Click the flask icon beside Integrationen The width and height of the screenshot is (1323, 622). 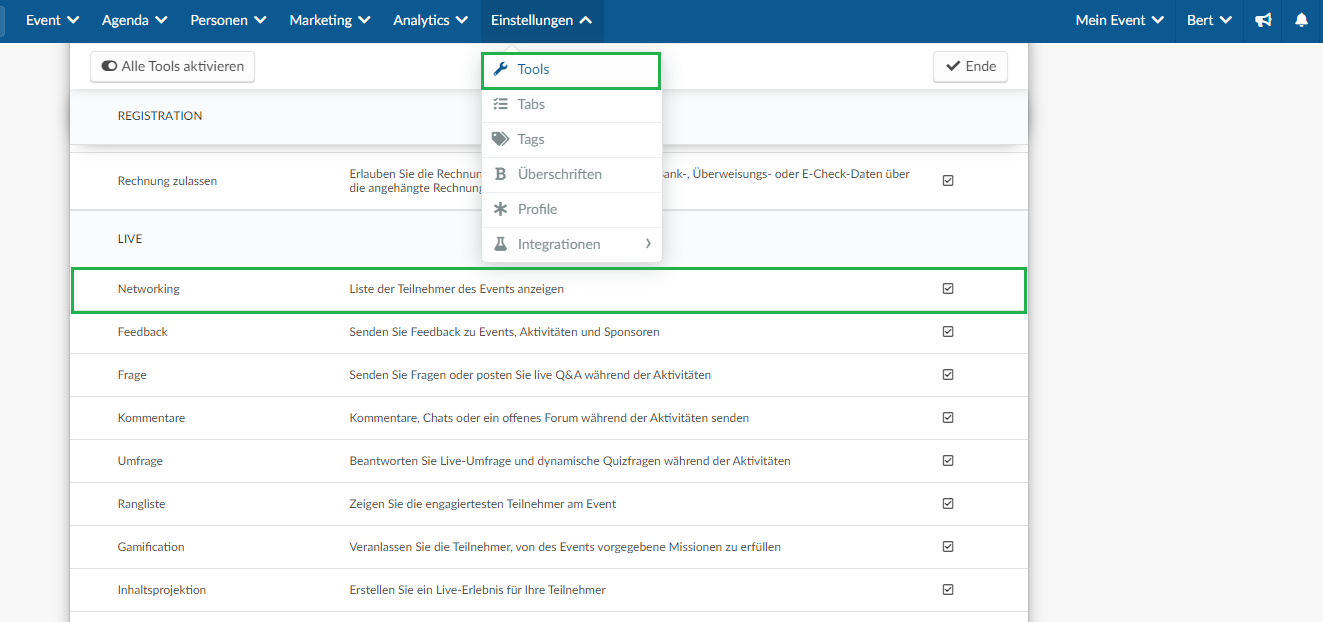coord(501,244)
